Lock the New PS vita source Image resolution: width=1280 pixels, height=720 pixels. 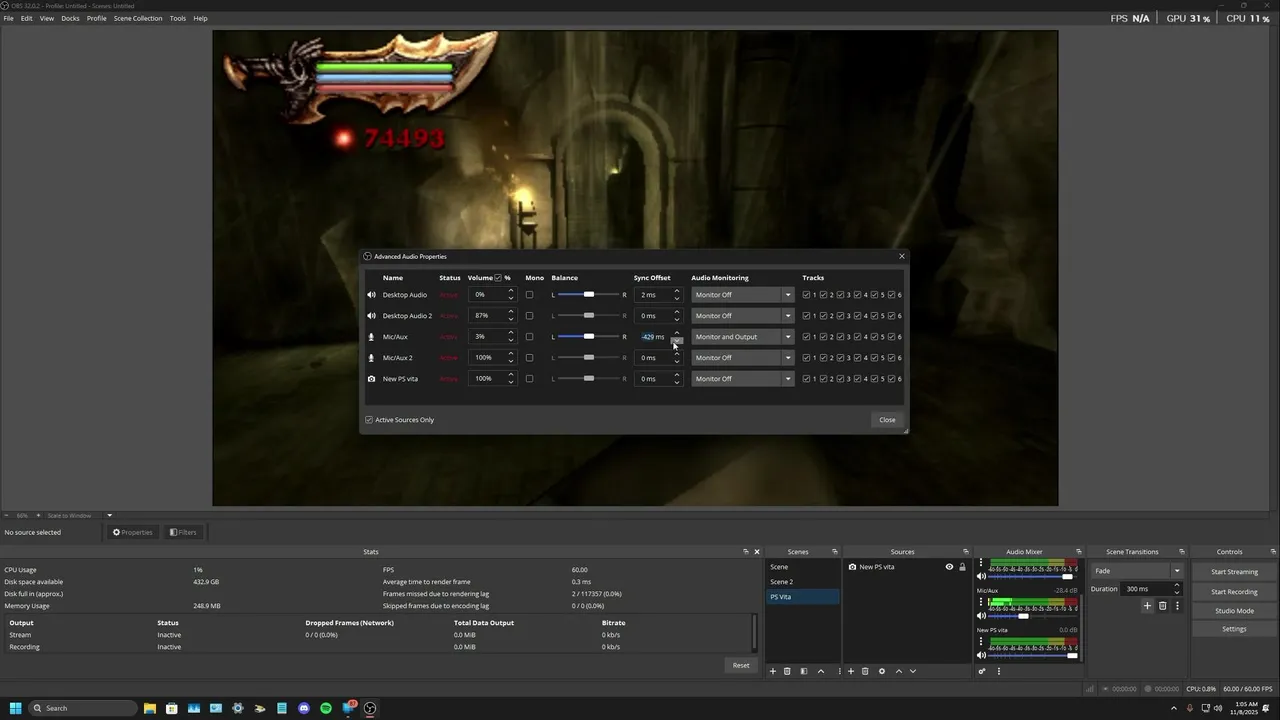point(963,567)
